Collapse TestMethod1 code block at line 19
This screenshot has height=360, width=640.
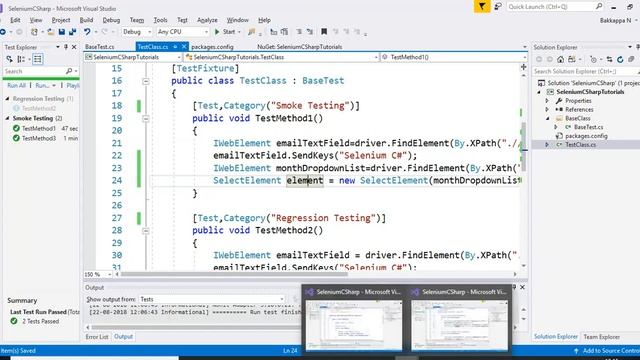point(146,119)
